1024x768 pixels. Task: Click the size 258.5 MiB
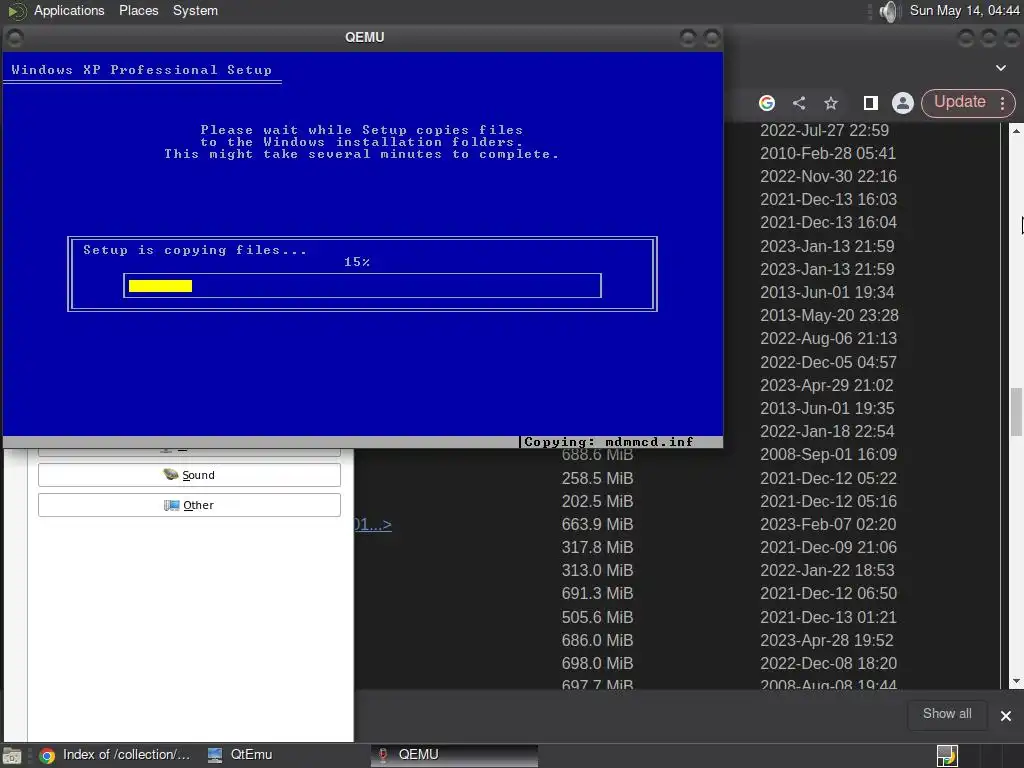(597, 478)
